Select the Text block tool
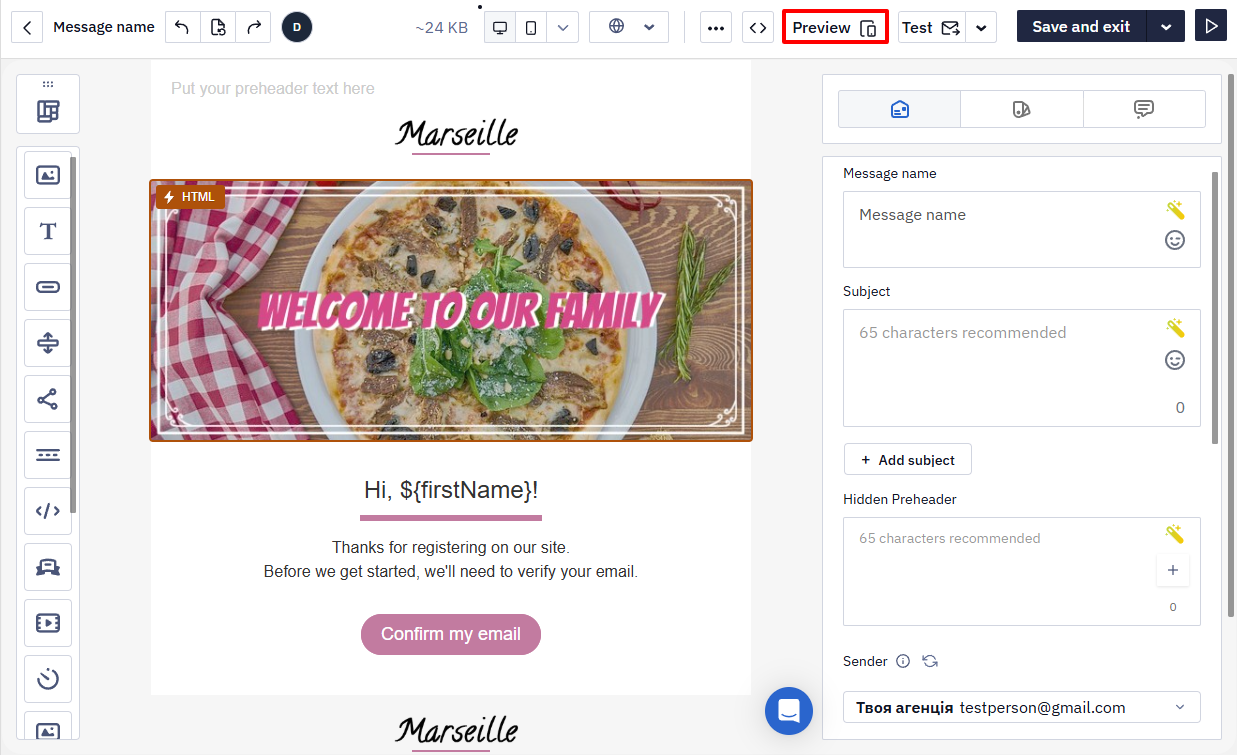Screen dimensions: 1237x755 [x=48, y=232]
